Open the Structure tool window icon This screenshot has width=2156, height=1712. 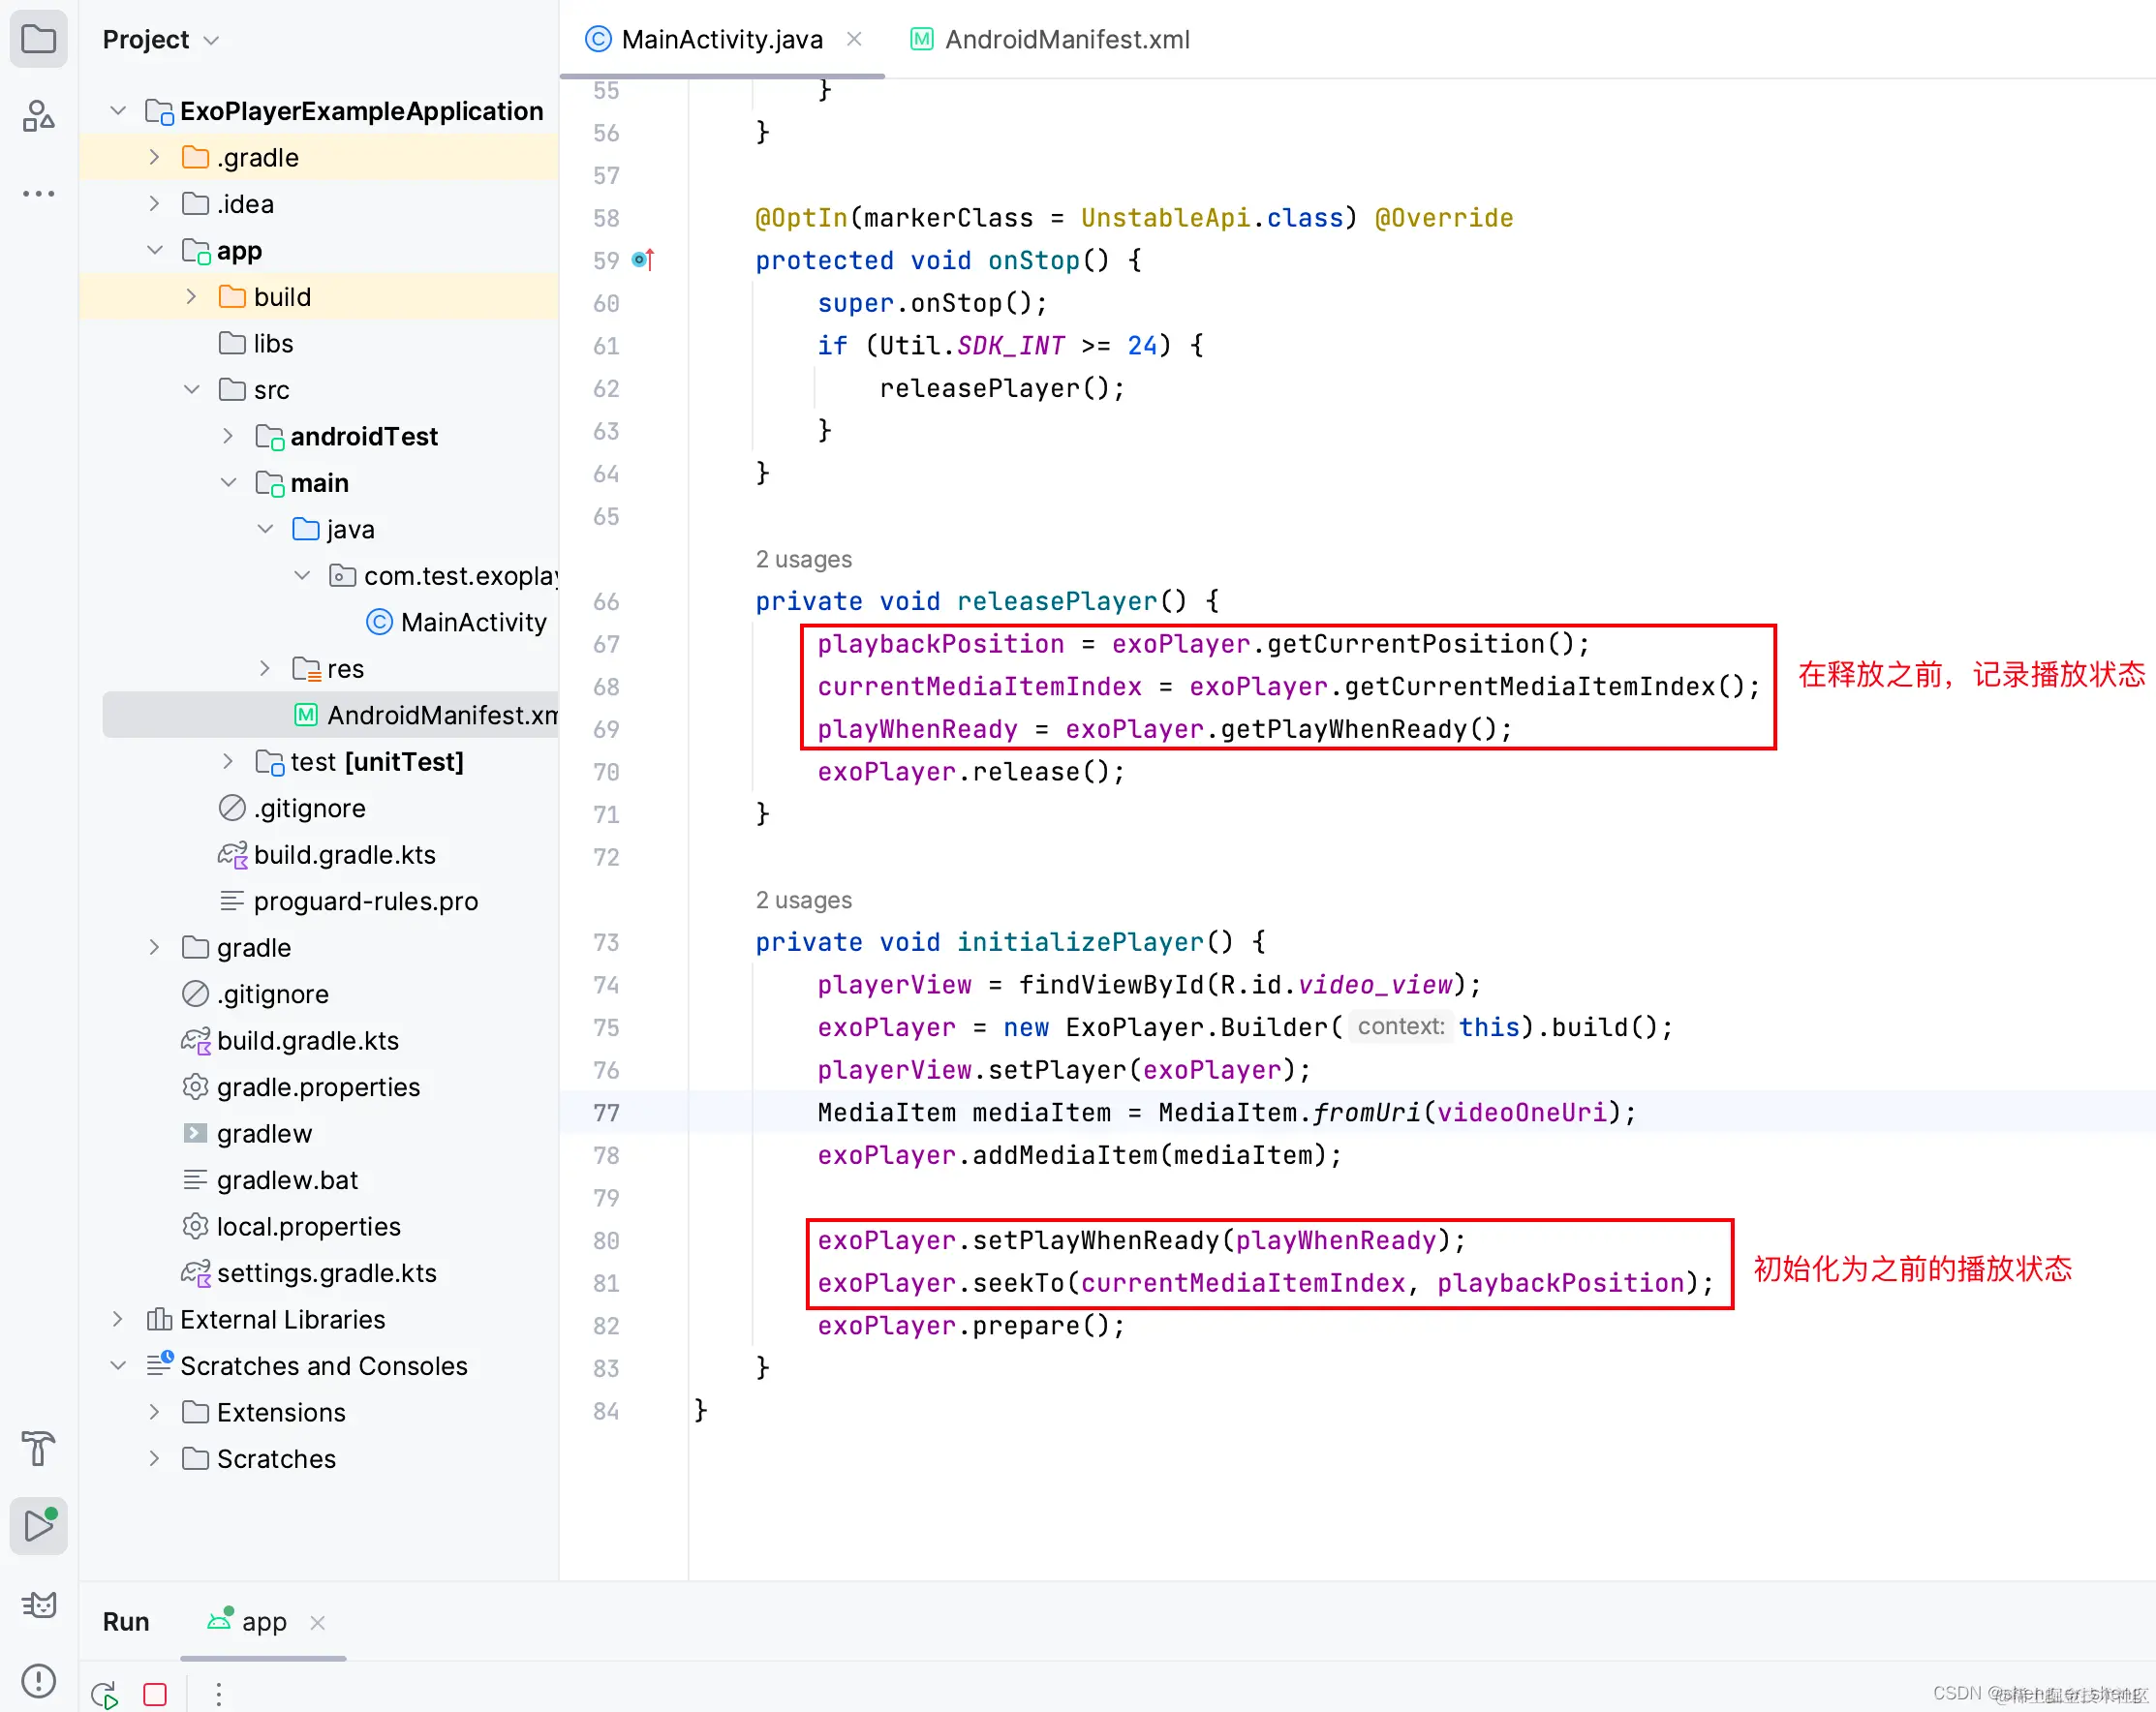pos(38,116)
